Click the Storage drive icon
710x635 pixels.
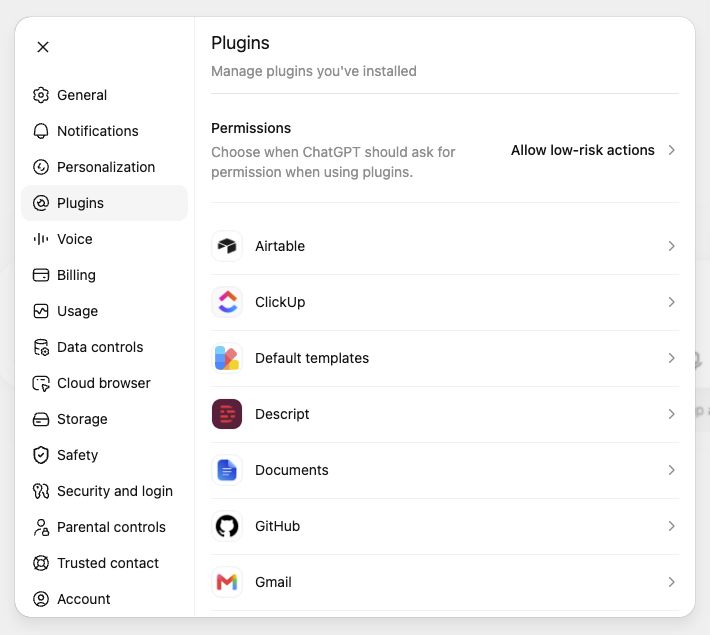pyautogui.click(x=41, y=419)
